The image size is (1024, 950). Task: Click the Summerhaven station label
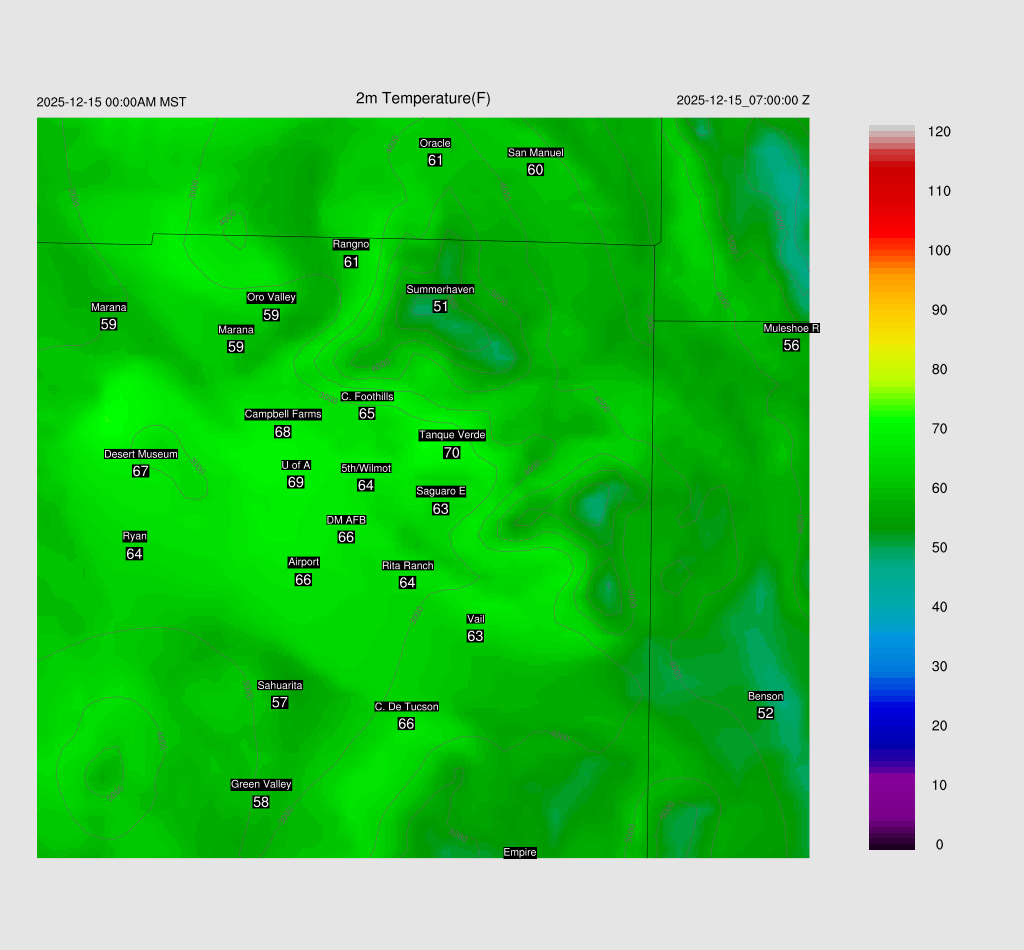pyautogui.click(x=440, y=289)
